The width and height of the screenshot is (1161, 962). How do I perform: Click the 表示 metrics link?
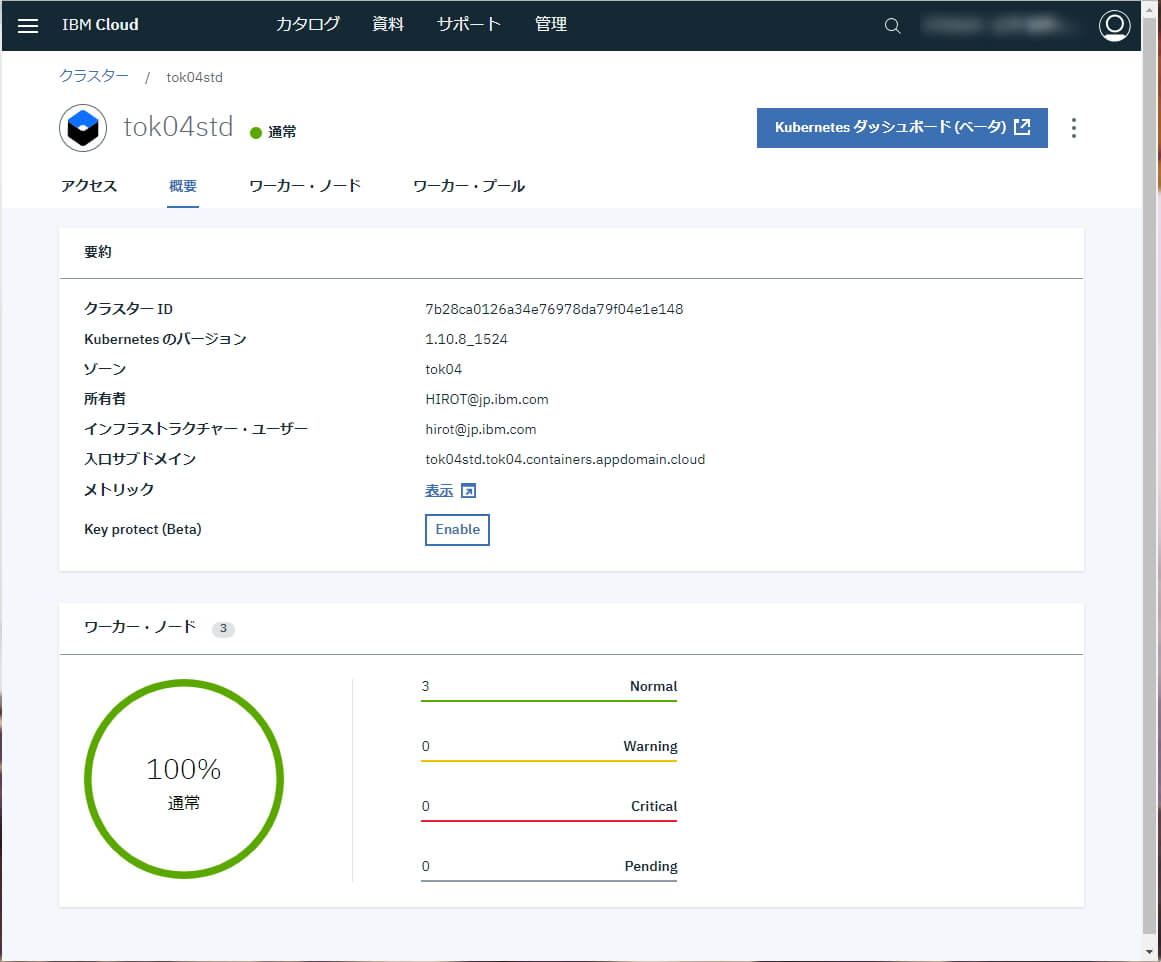(439, 490)
